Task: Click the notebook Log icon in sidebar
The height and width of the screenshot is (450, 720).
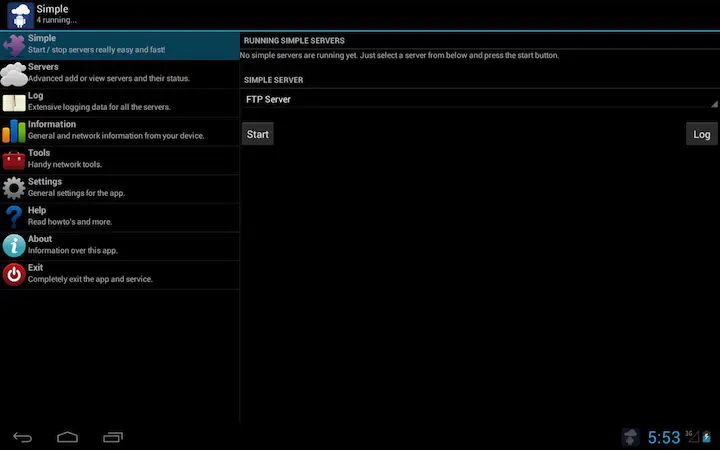Action: [x=14, y=102]
